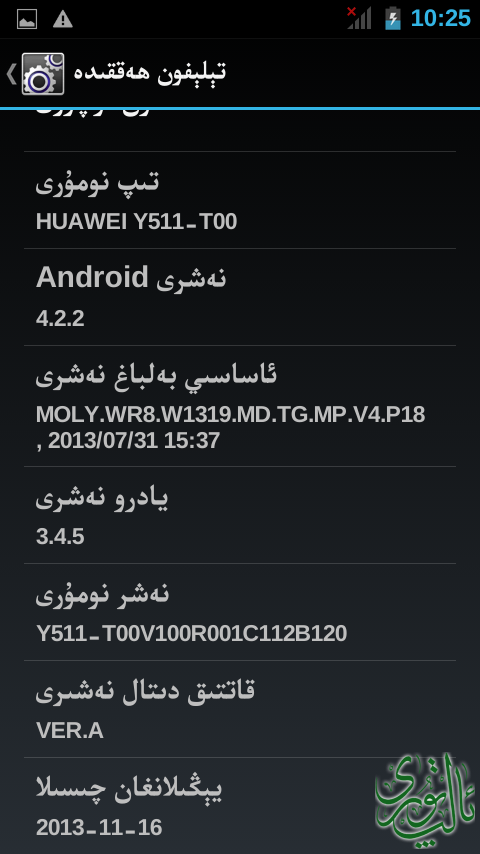The image size is (480, 854).
Task: Tap the signal strength icon with red X
Action: [x=359, y=18]
